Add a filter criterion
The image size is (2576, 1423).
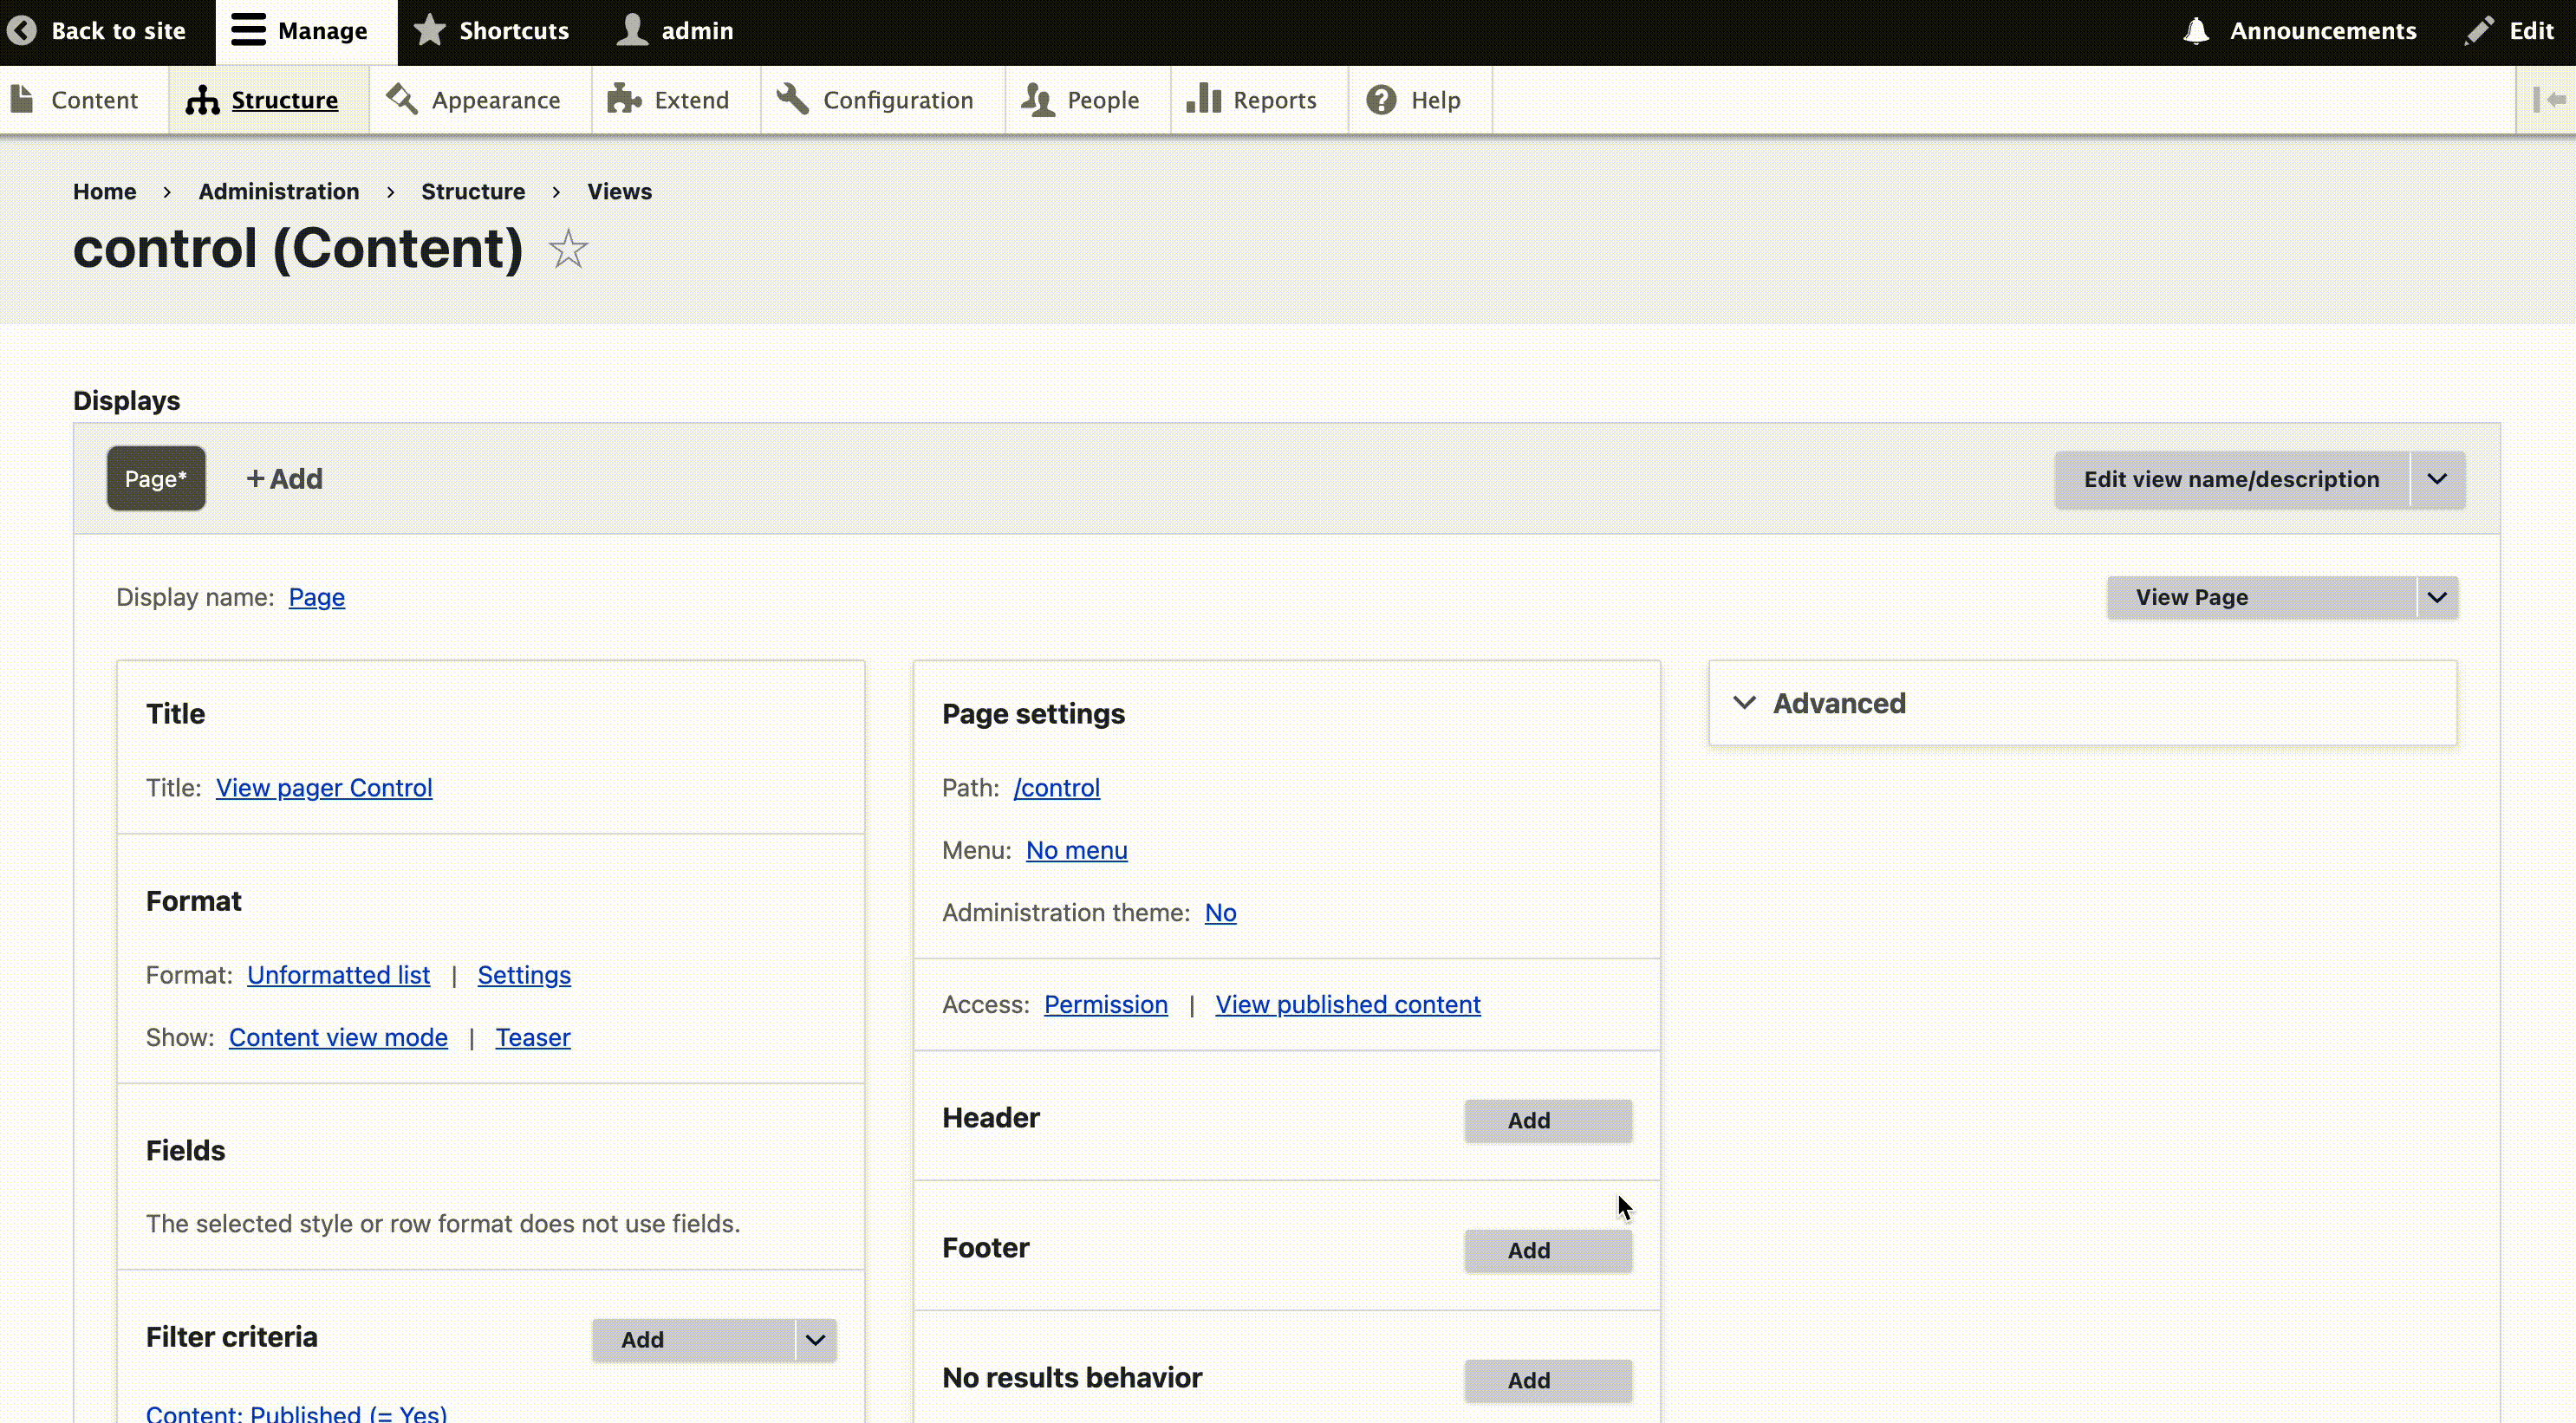(693, 1340)
